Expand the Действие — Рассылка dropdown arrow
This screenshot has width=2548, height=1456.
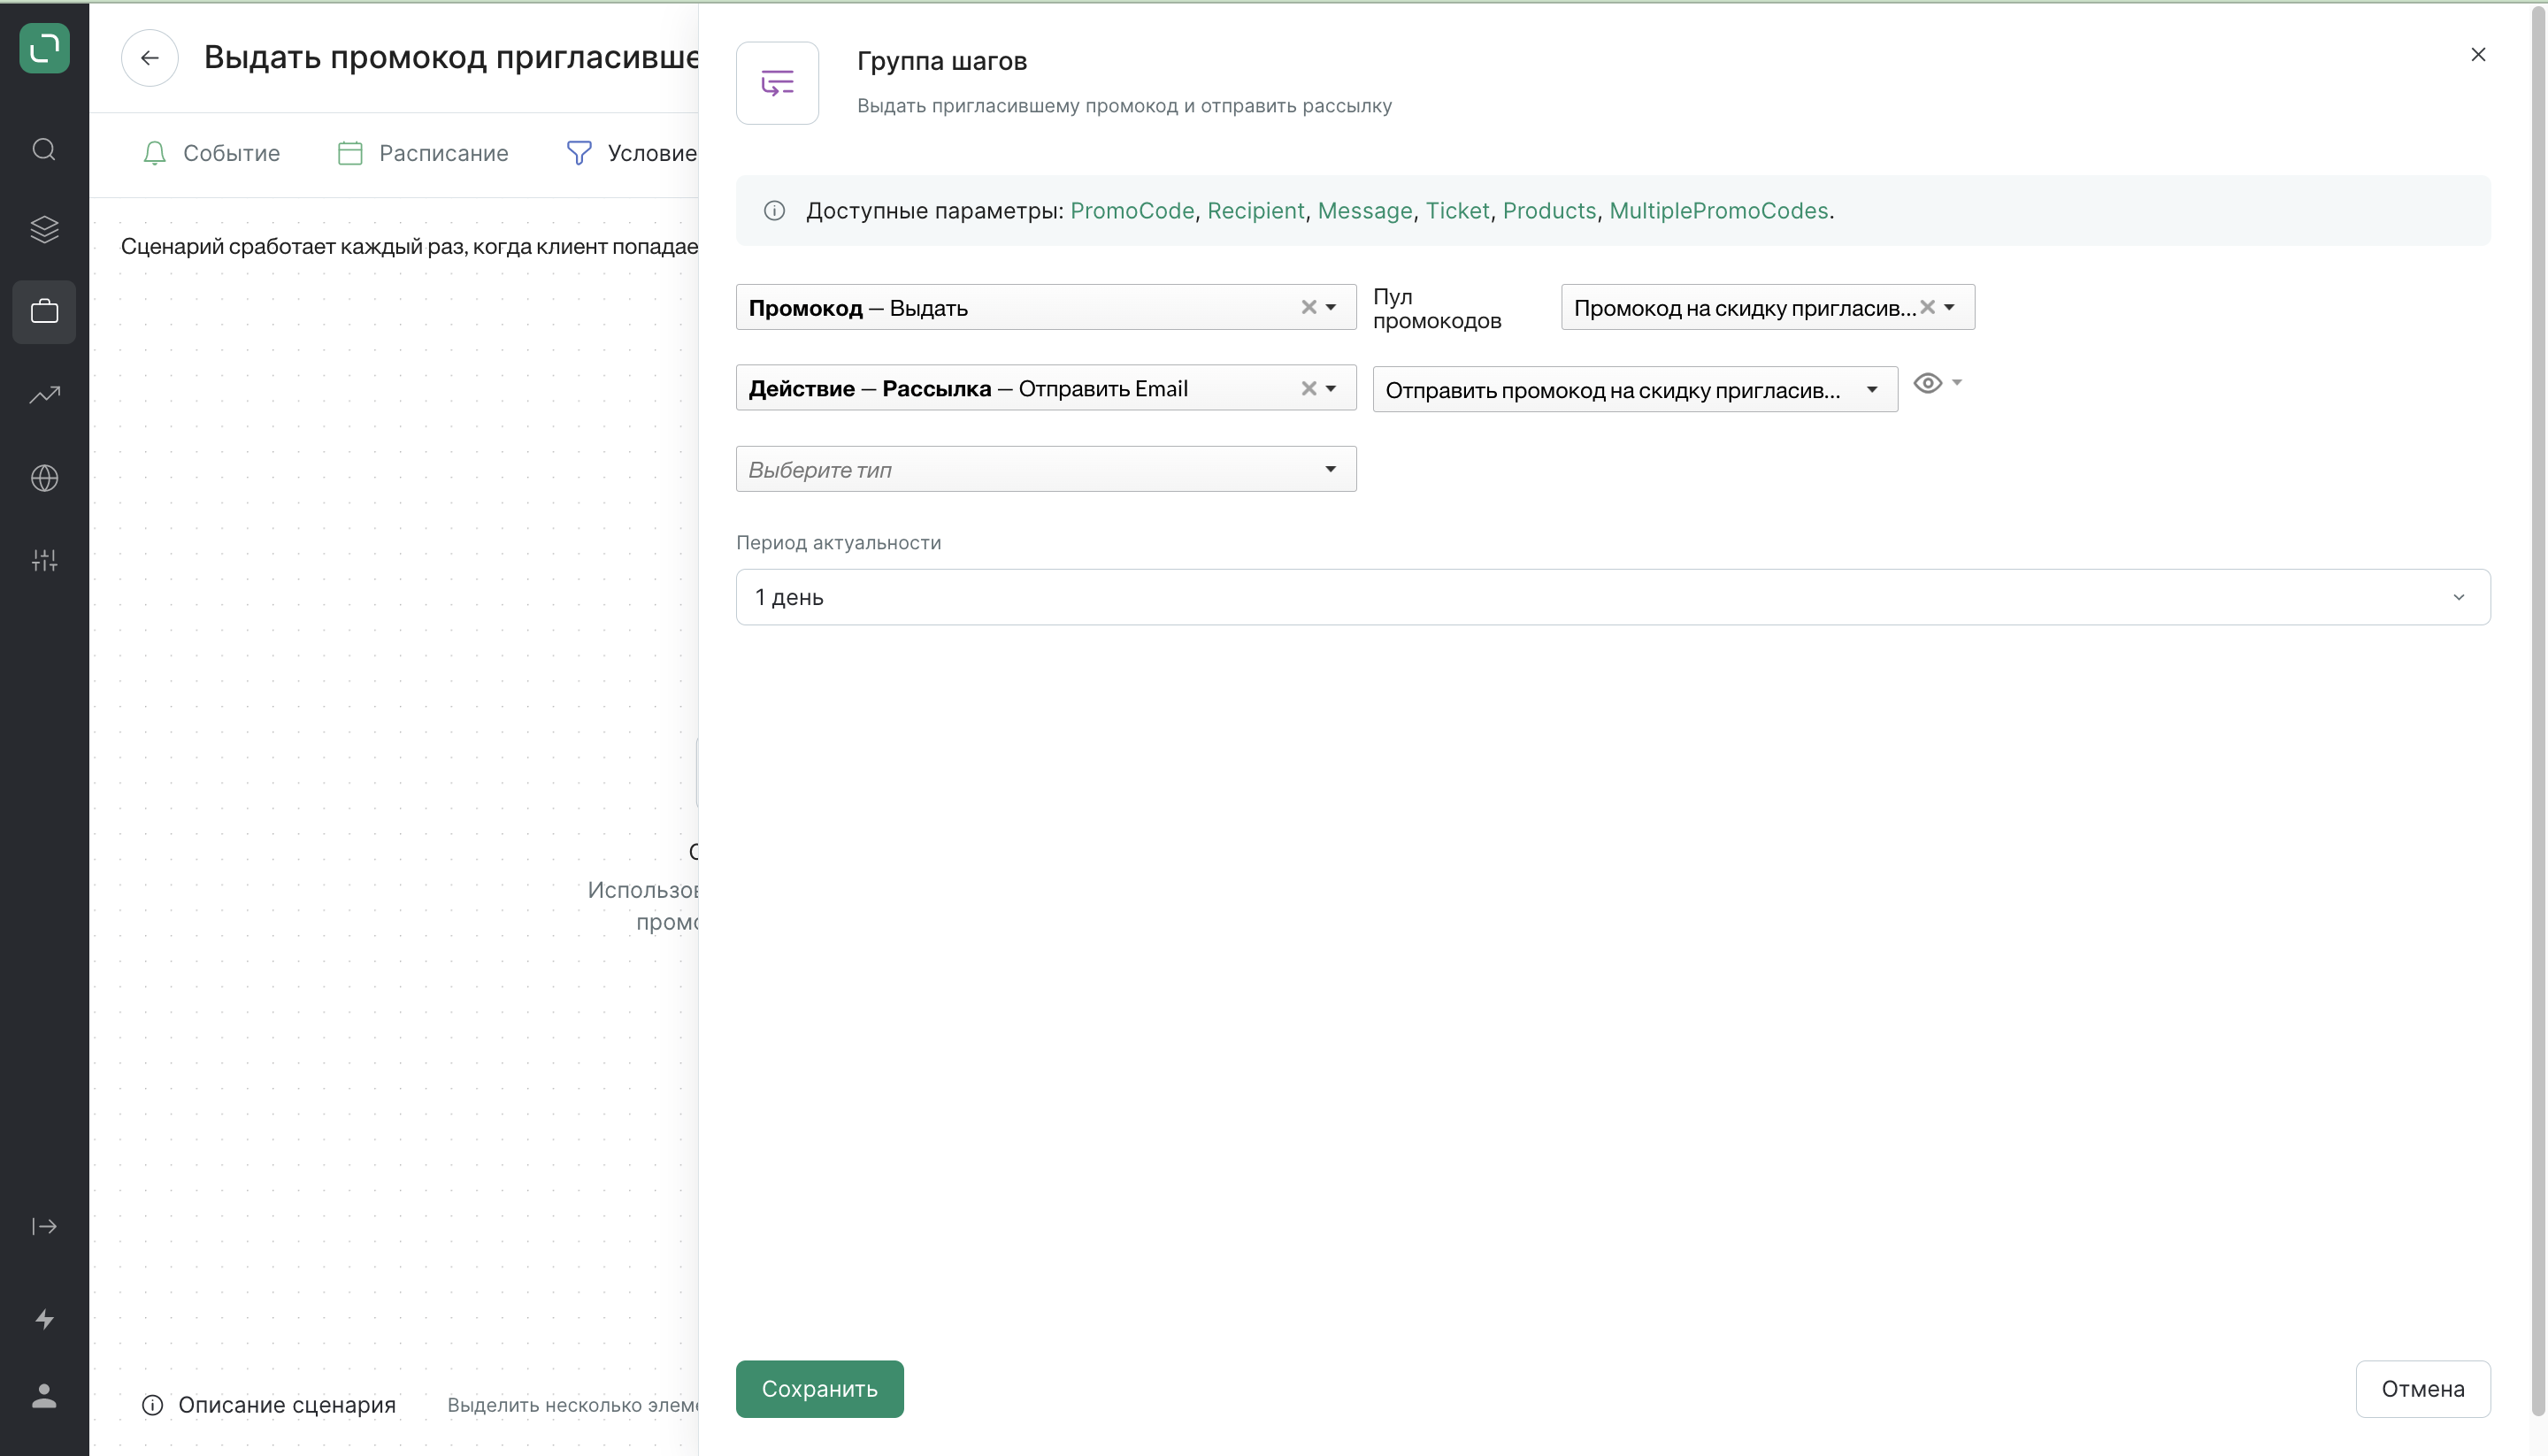pyautogui.click(x=1331, y=389)
